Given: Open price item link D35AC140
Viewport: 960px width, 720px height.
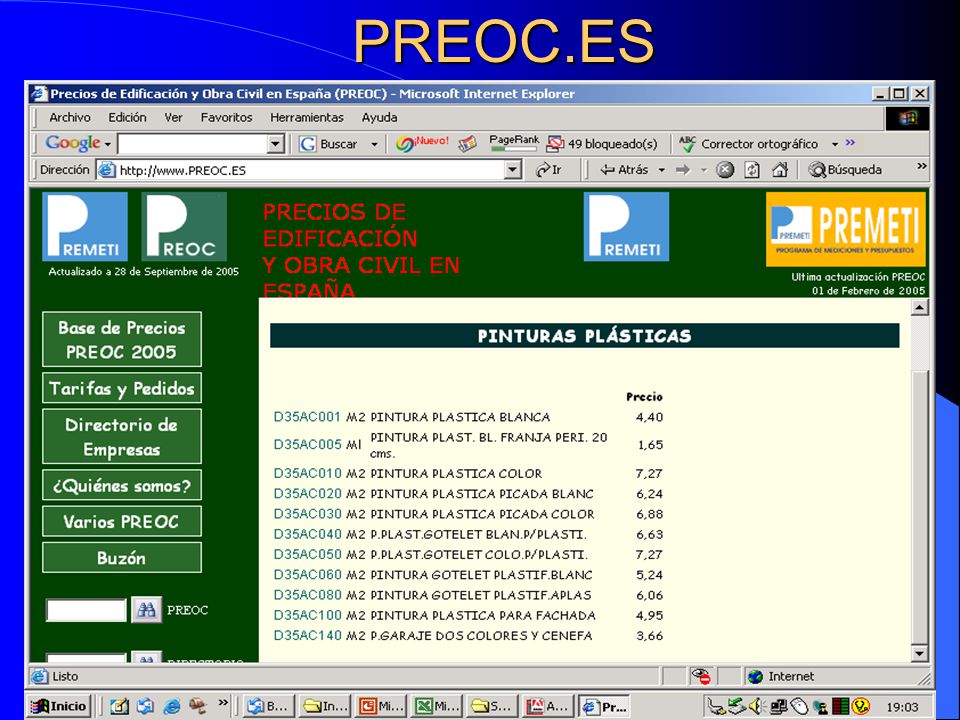Looking at the screenshot, I should pos(307,636).
